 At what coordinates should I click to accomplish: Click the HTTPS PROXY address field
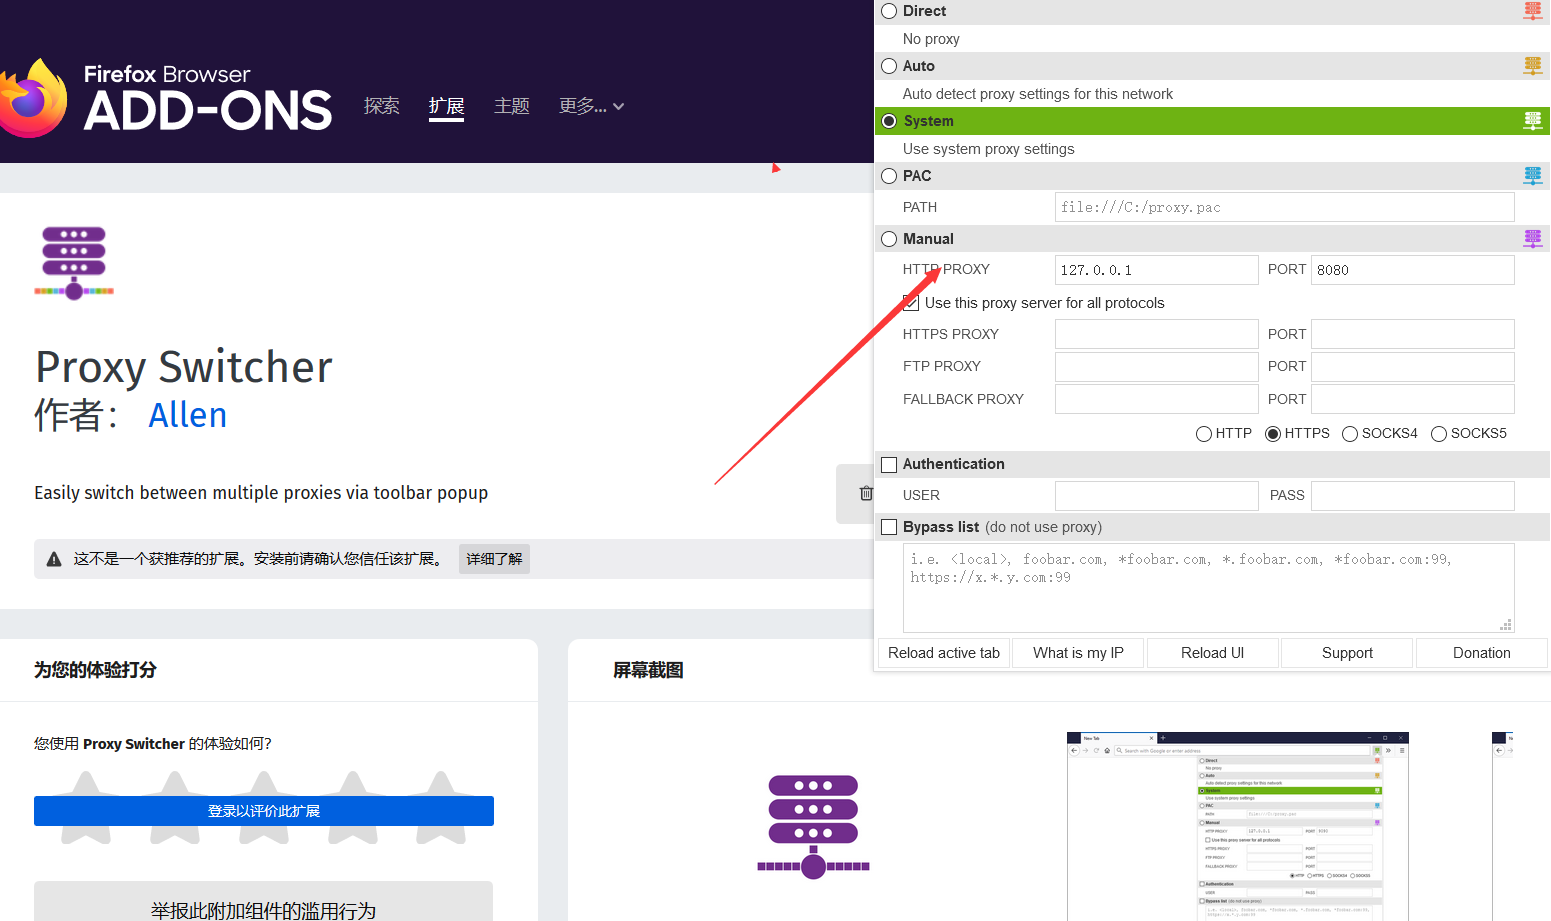(1157, 334)
